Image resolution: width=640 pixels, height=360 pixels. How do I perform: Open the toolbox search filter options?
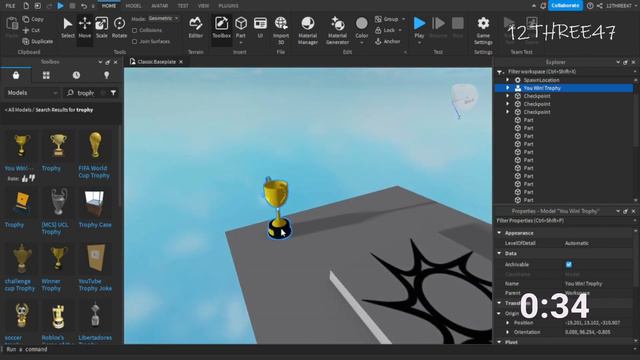pyautogui.click(x=113, y=93)
